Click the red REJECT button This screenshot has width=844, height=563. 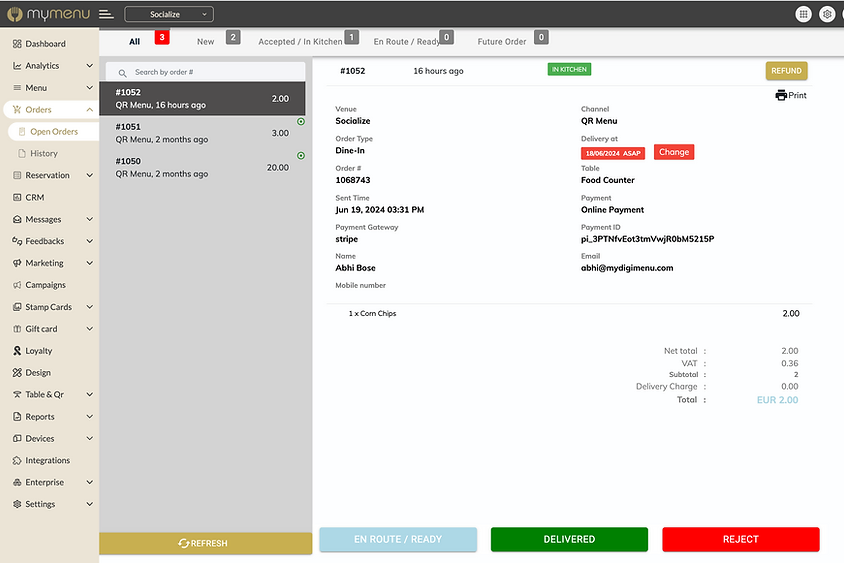tap(740, 539)
